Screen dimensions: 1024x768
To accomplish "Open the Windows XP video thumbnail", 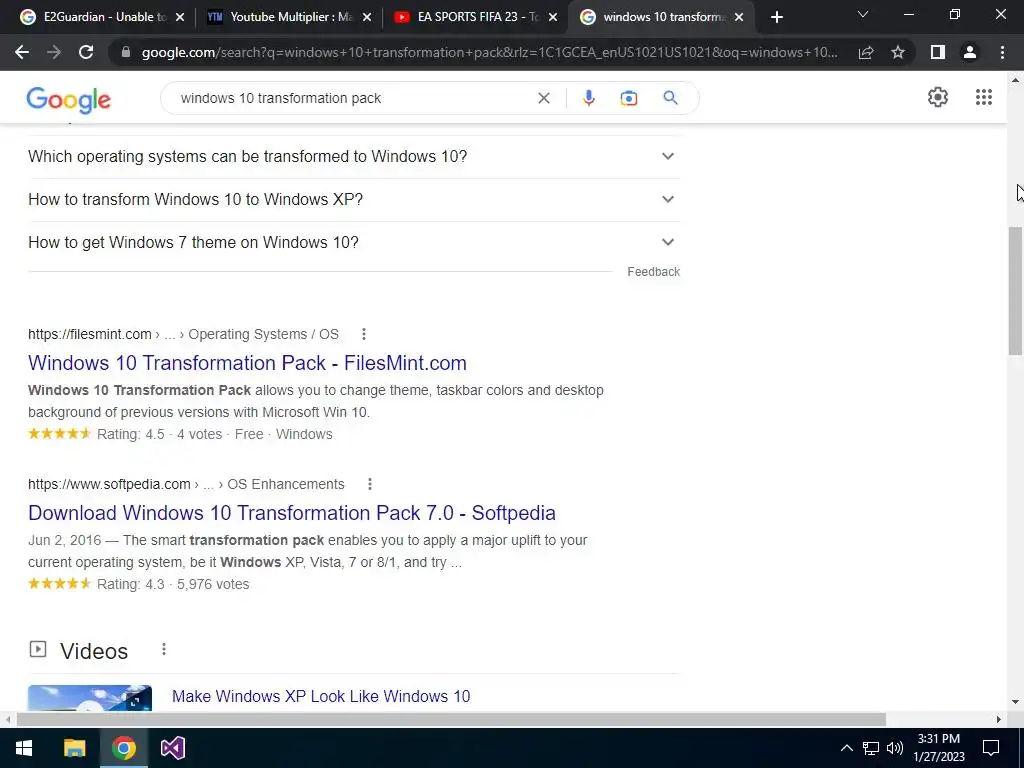I will pos(89,697).
